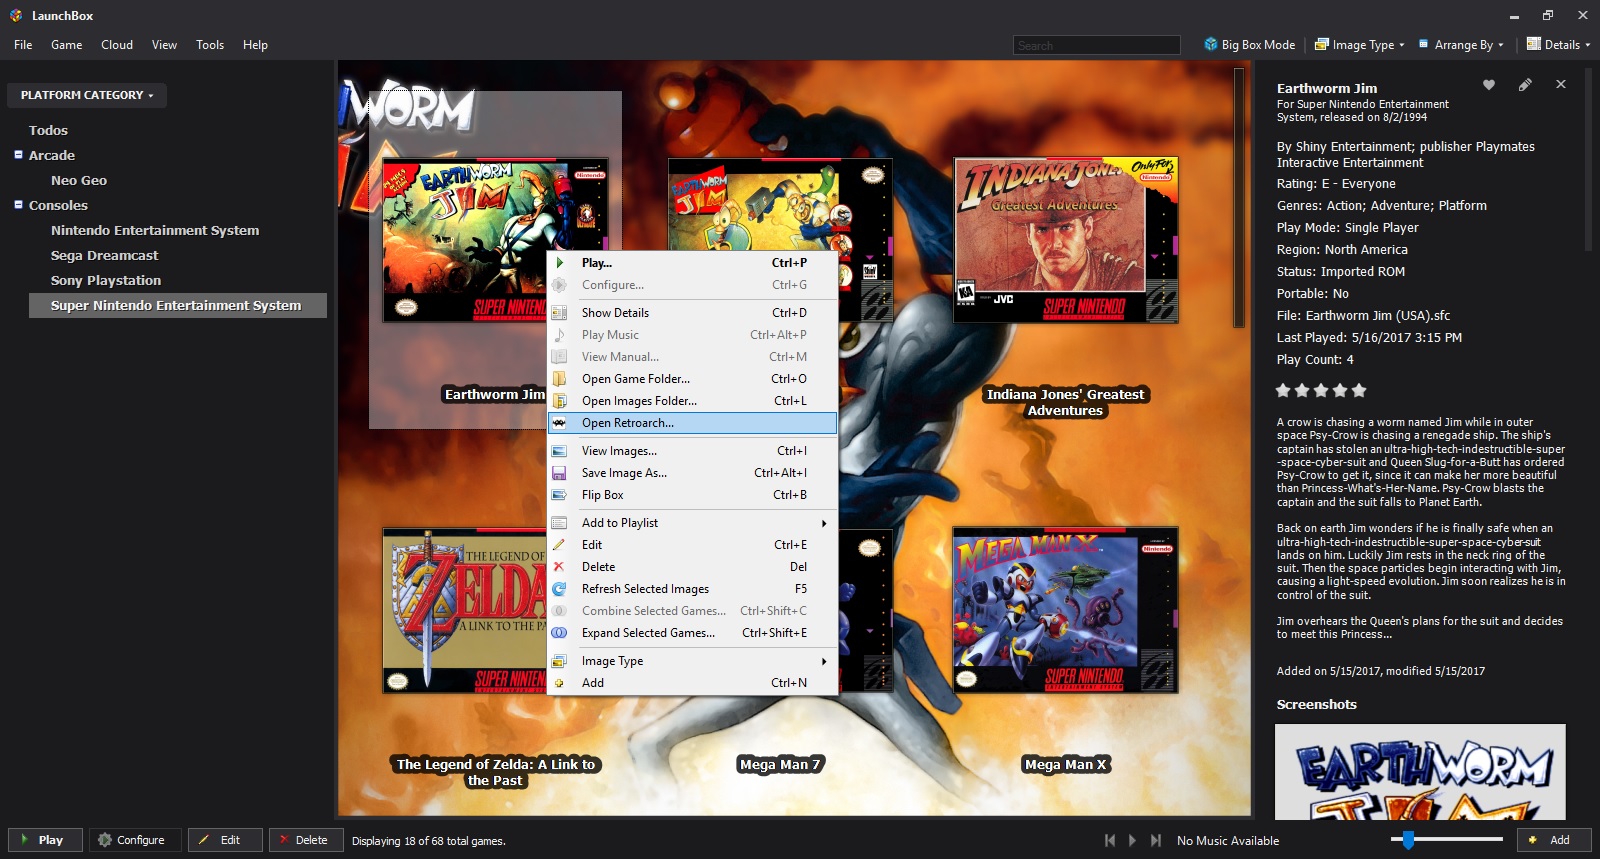Screen dimensions: 1600x859
Task: Open the File menu
Action: pyautogui.click(x=23, y=44)
